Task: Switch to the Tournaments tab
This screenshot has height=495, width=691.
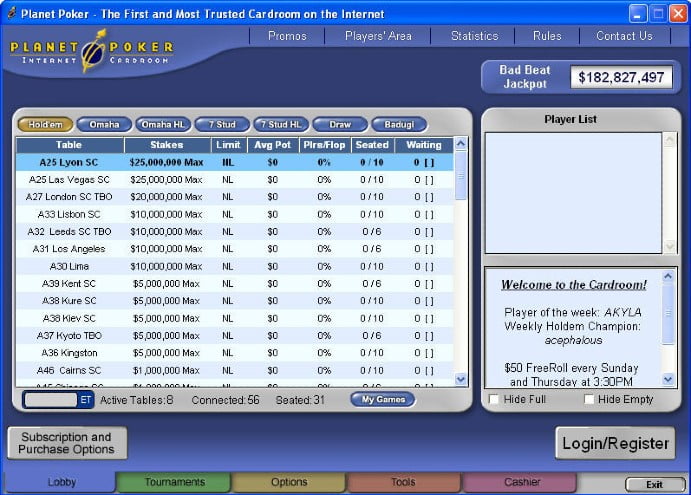Action: pyautogui.click(x=175, y=482)
